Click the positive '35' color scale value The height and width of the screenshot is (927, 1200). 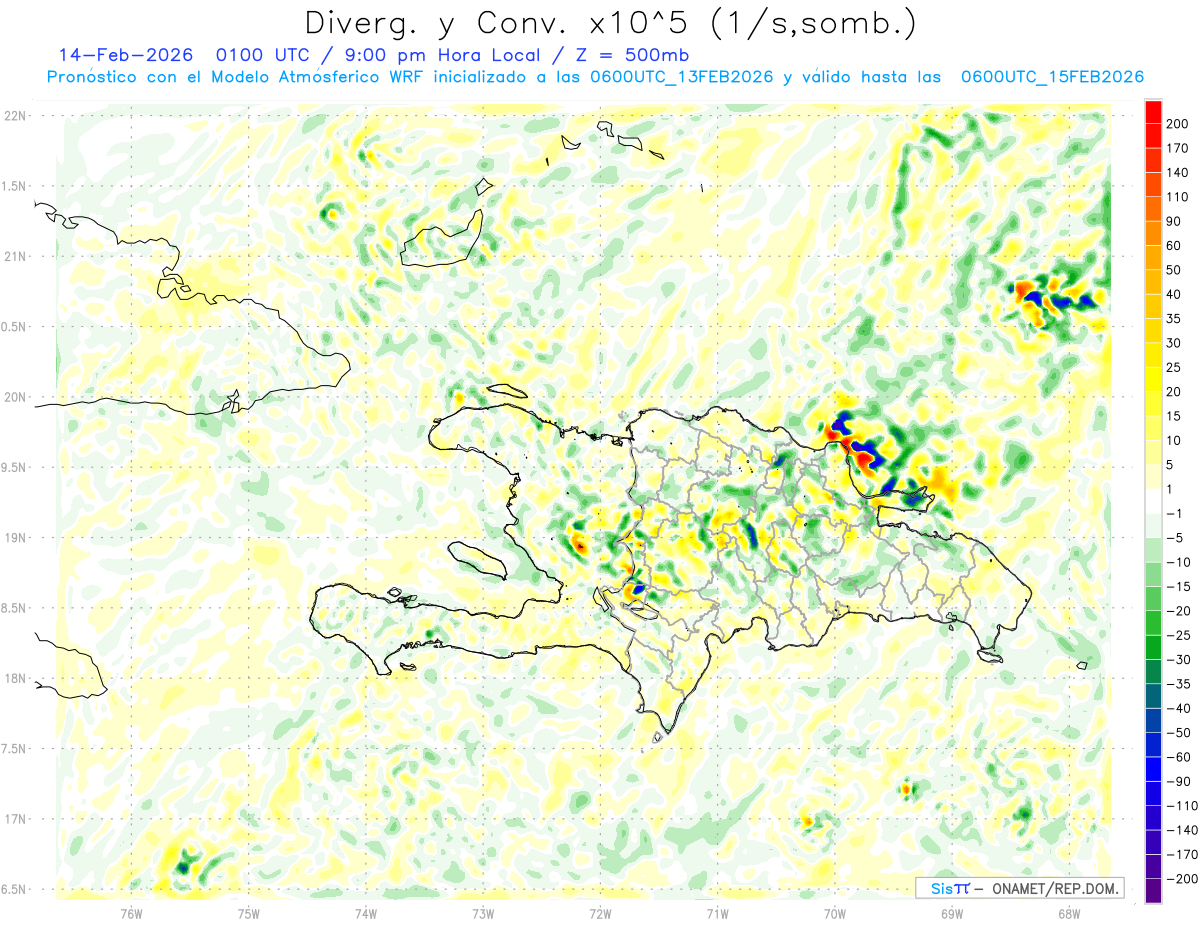[x=1174, y=319]
